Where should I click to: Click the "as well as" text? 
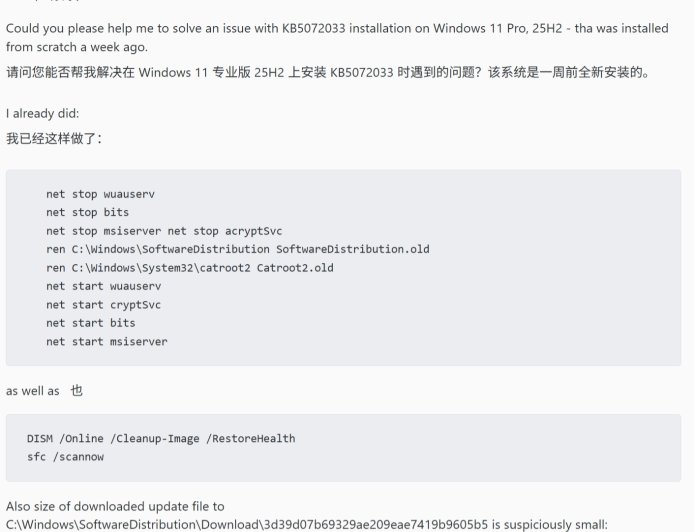pyautogui.click(x=33, y=391)
